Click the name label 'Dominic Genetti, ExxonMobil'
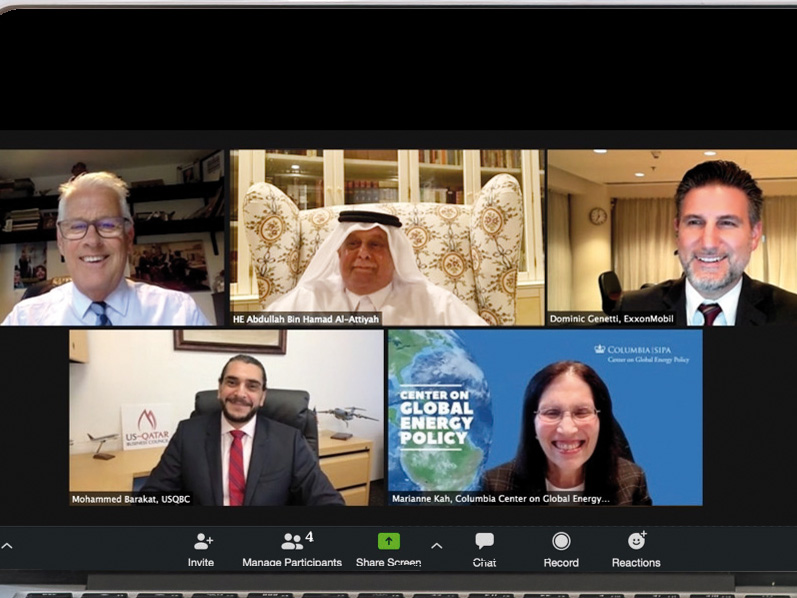 coord(611,319)
